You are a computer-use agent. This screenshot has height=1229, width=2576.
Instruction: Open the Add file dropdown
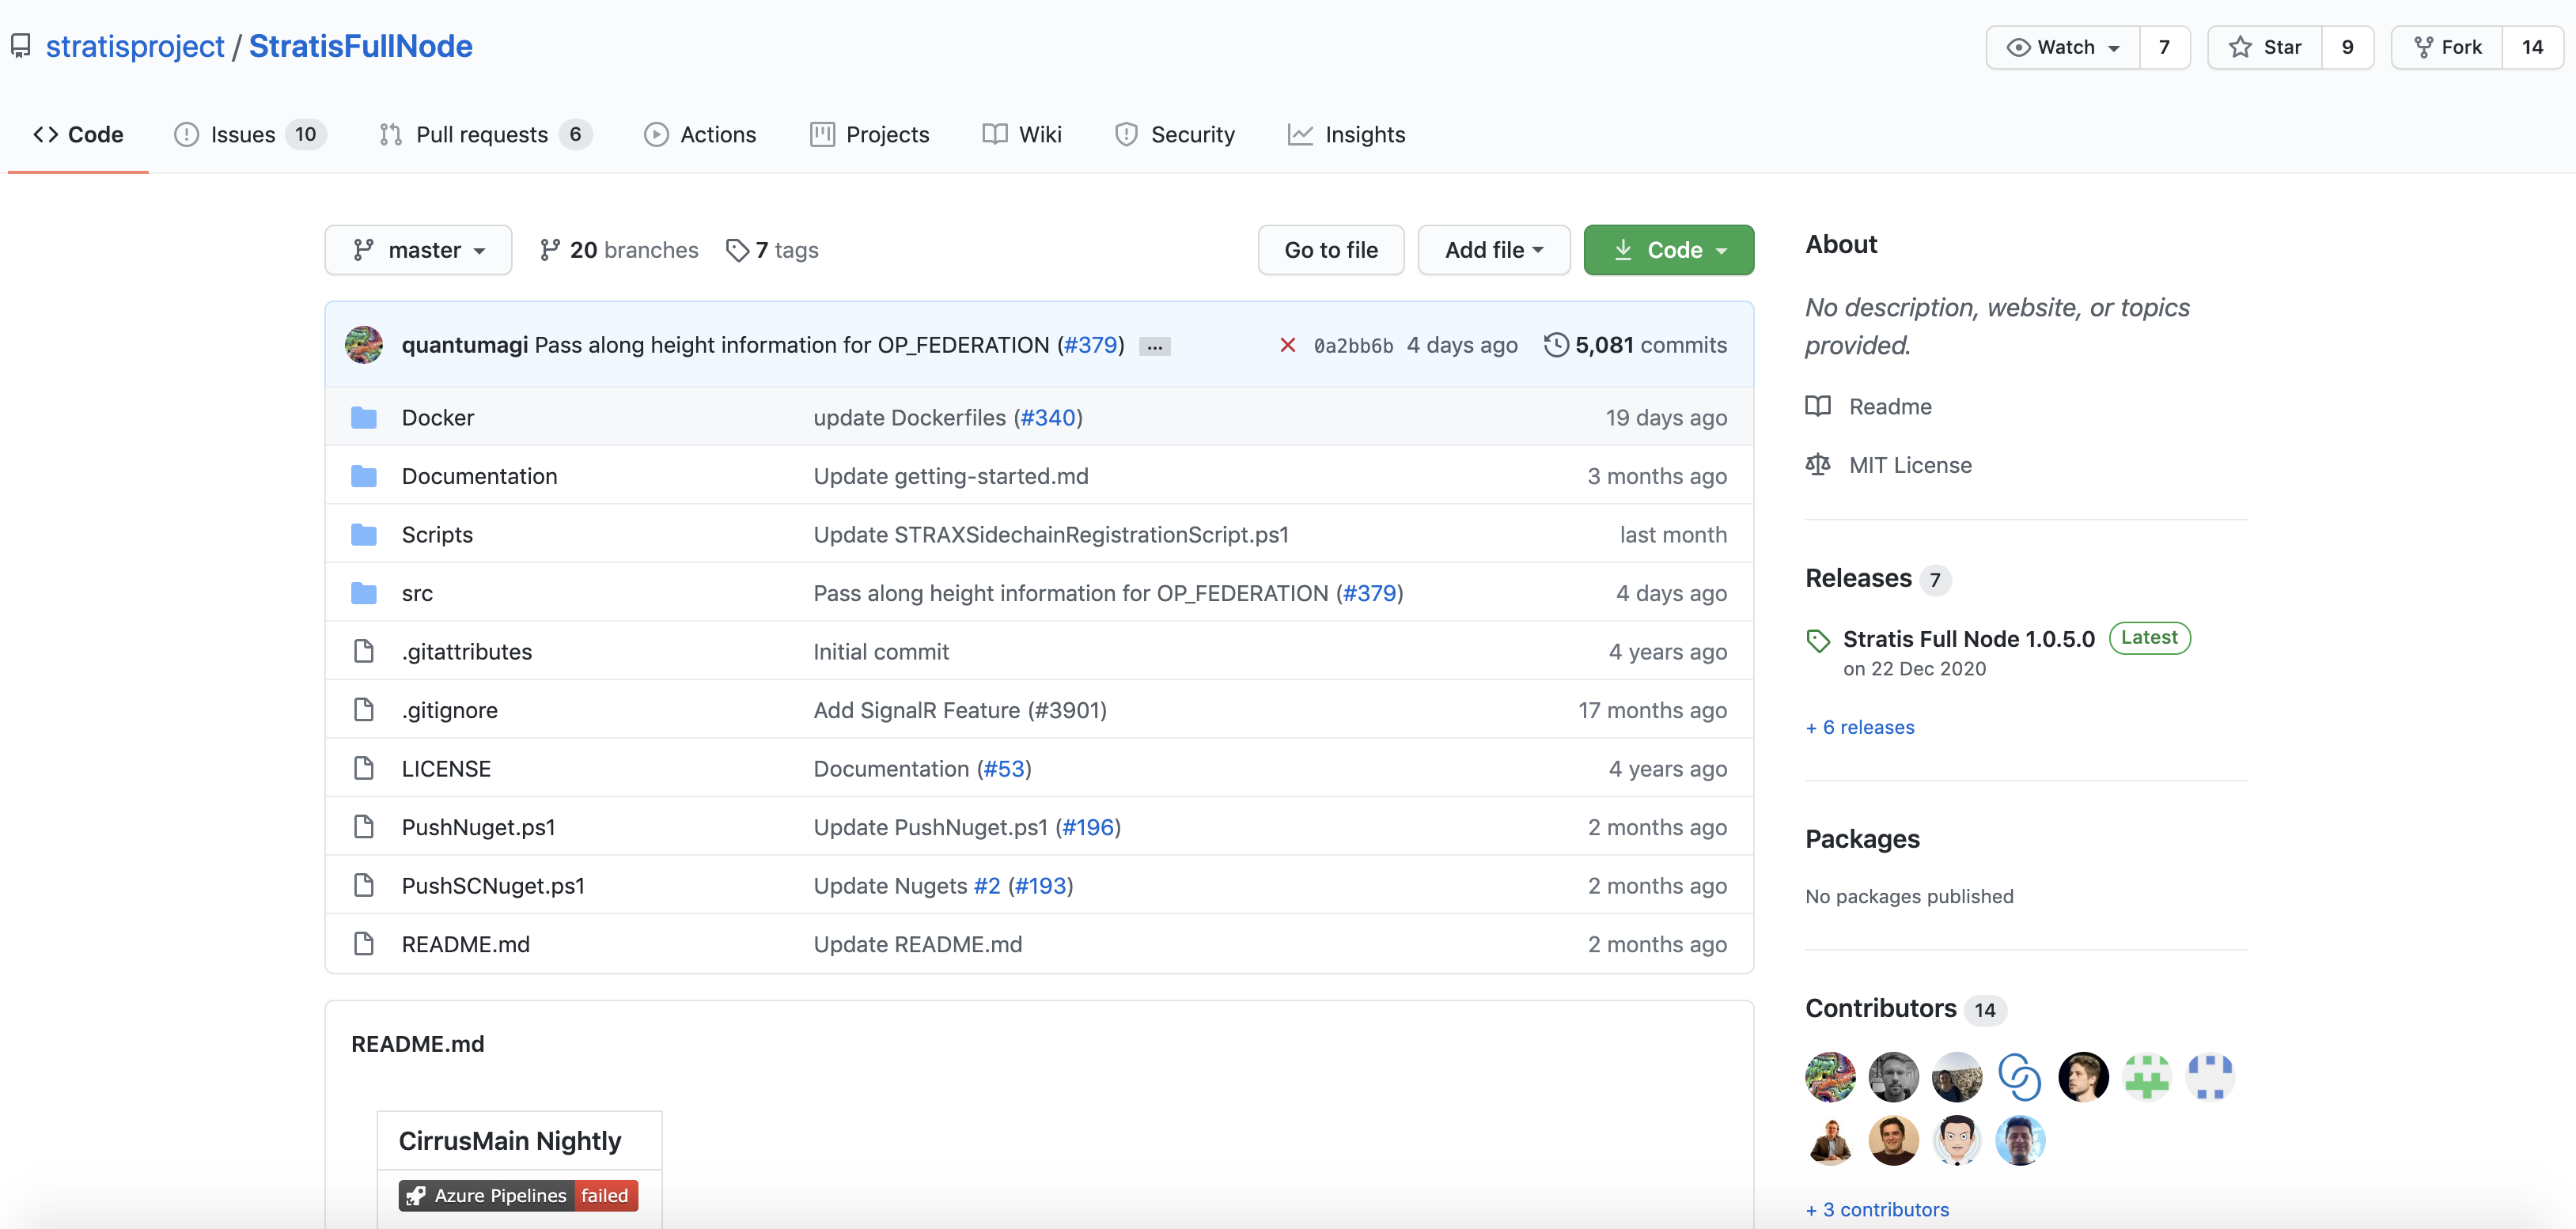pyautogui.click(x=1493, y=250)
